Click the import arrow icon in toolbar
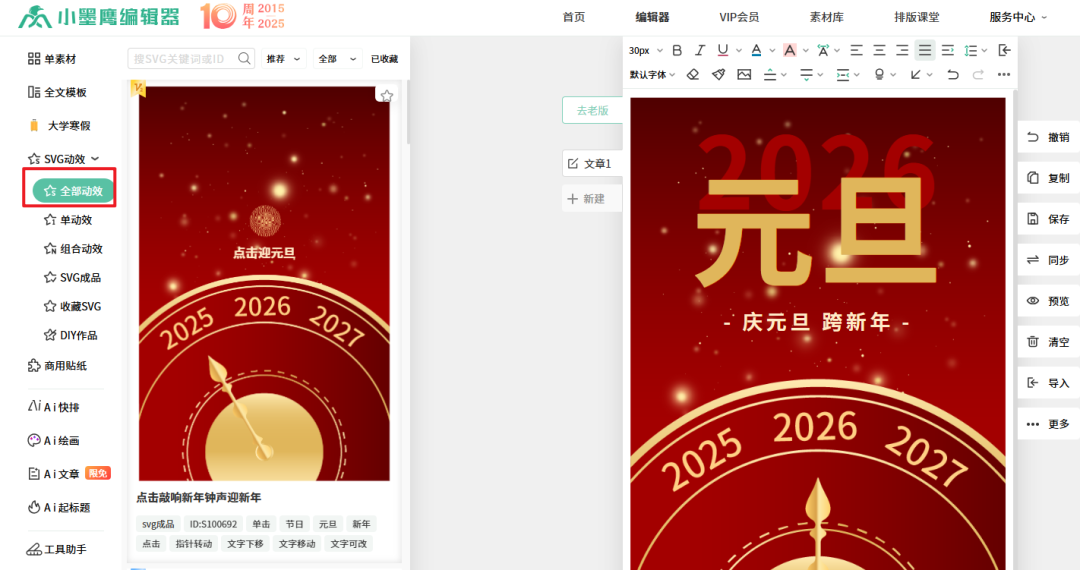 click(x=1004, y=50)
